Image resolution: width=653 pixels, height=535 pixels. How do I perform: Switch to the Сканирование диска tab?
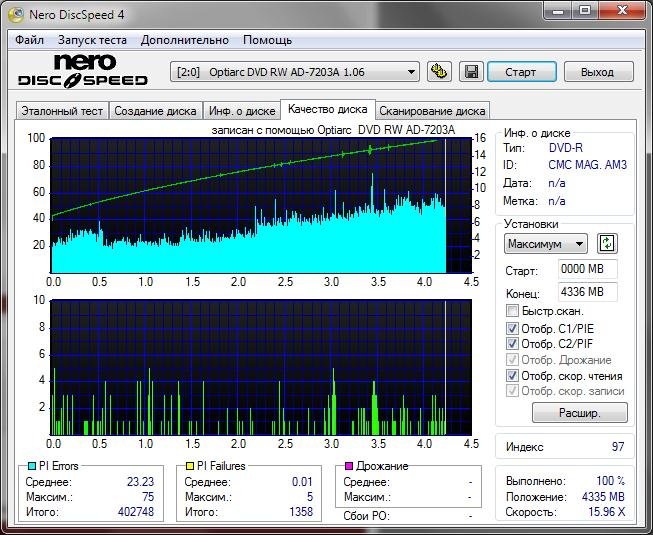tap(432, 111)
